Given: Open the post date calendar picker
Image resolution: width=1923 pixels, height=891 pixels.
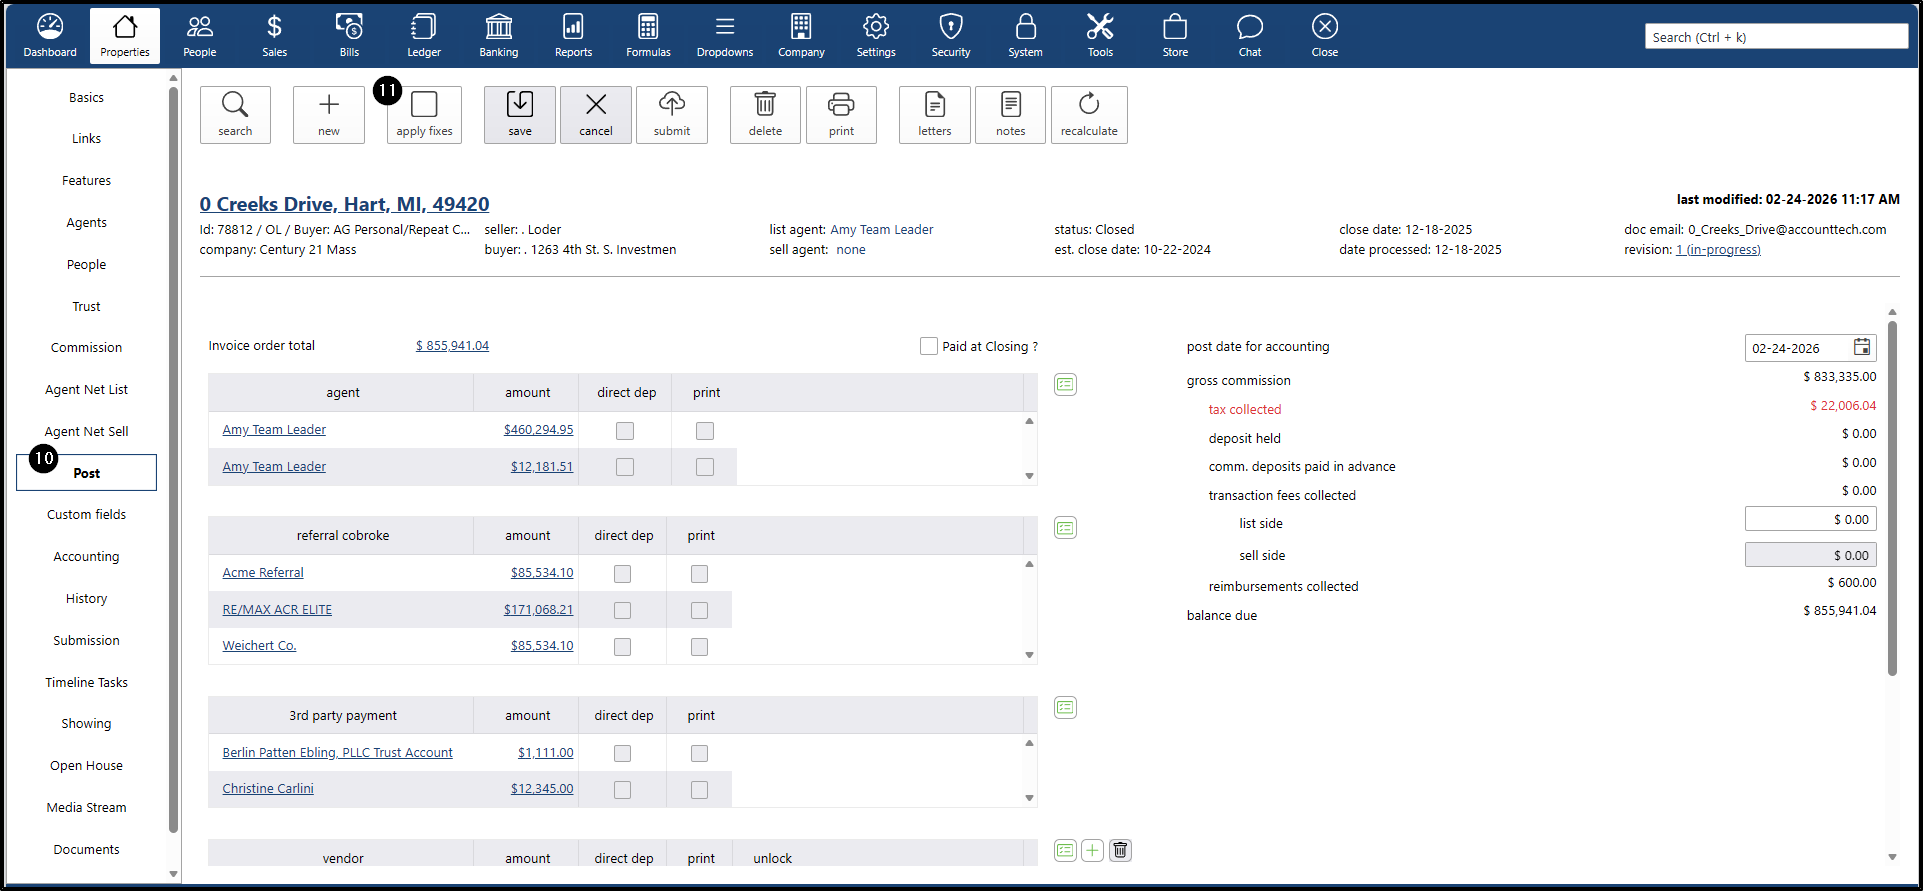Looking at the screenshot, I should (1861, 347).
